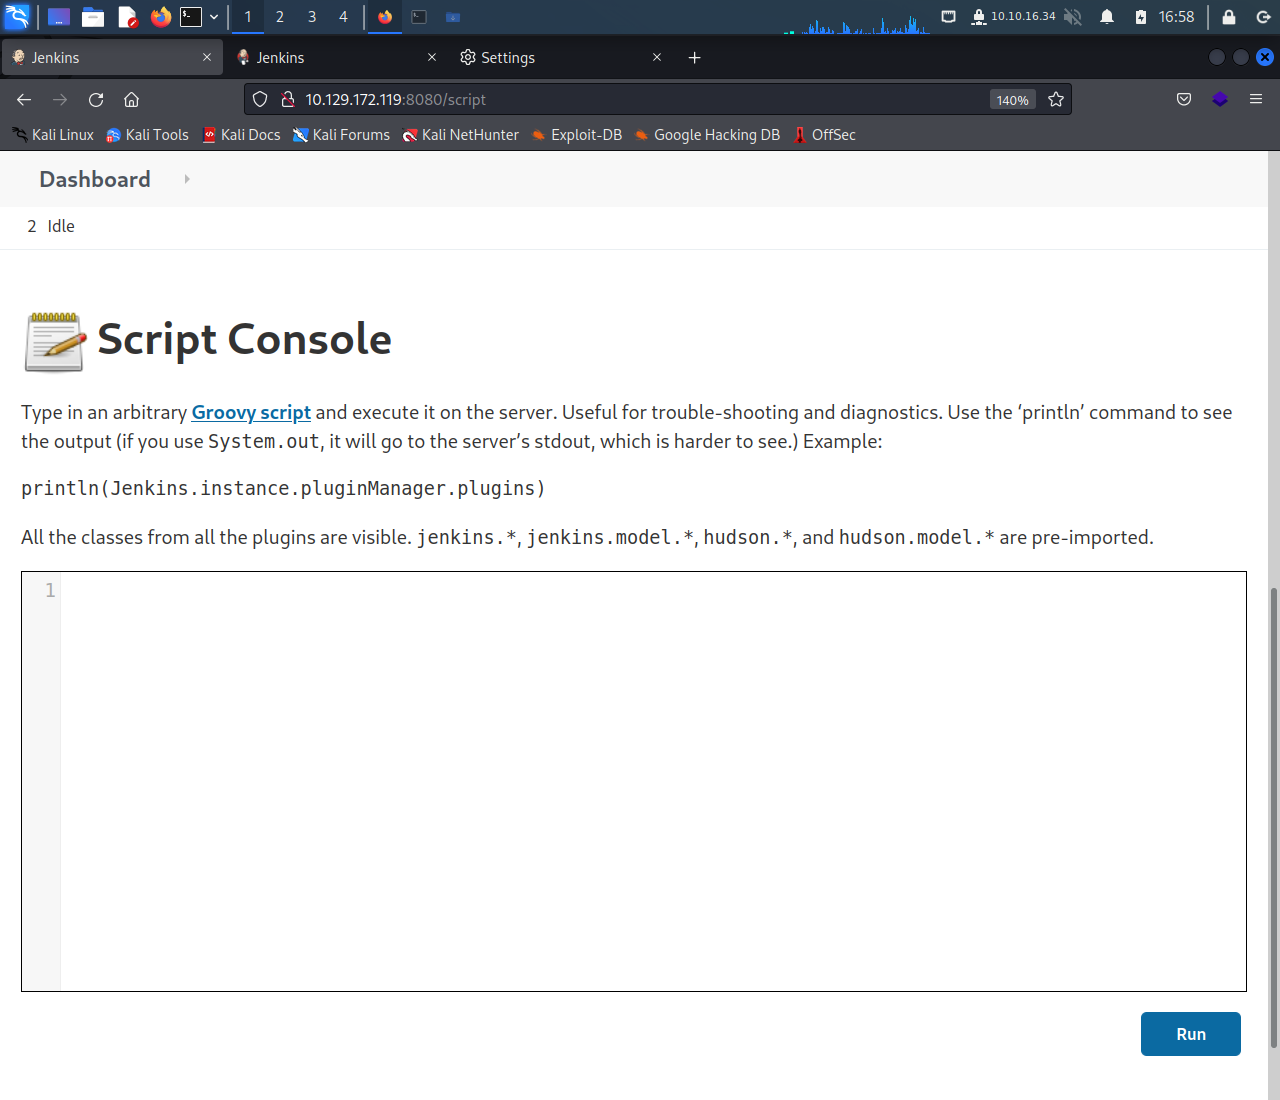Open the Kali Docs bookmark
The image size is (1280, 1100).
coord(241,135)
